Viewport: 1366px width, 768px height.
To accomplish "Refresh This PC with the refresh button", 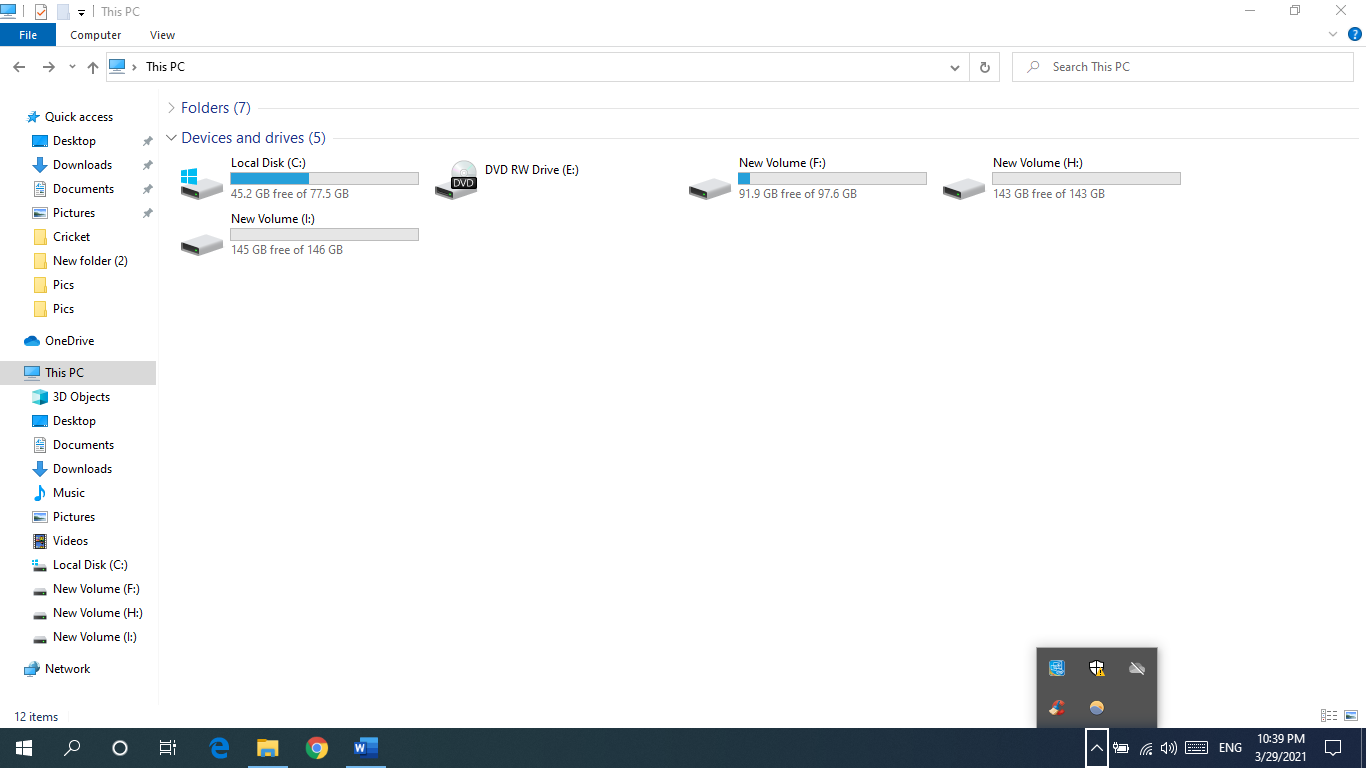I will click(985, 67).
